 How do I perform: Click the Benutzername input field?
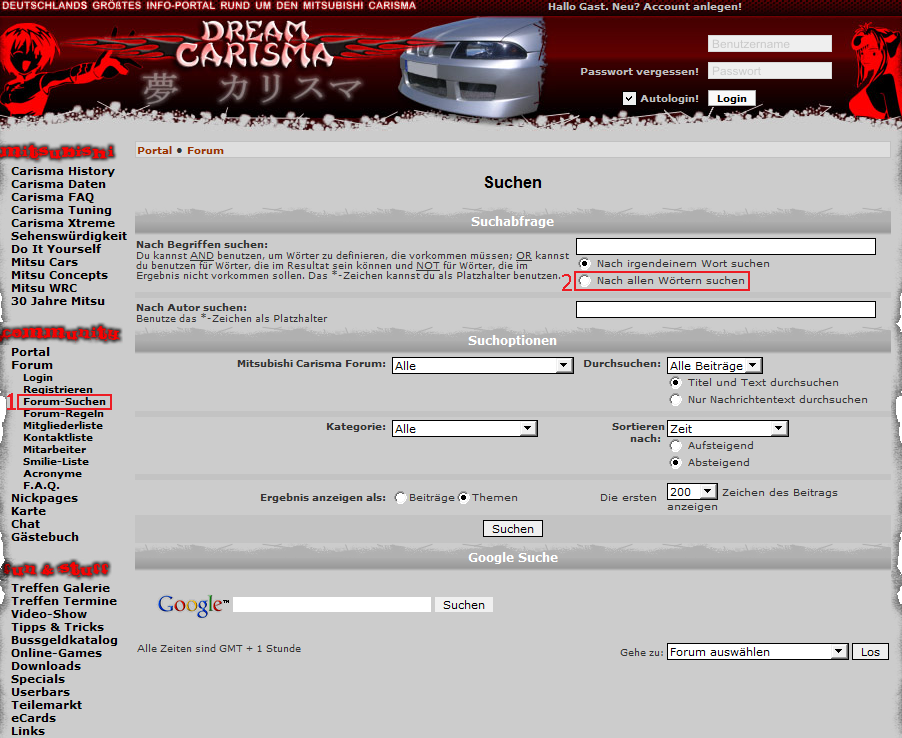(770, 44)
